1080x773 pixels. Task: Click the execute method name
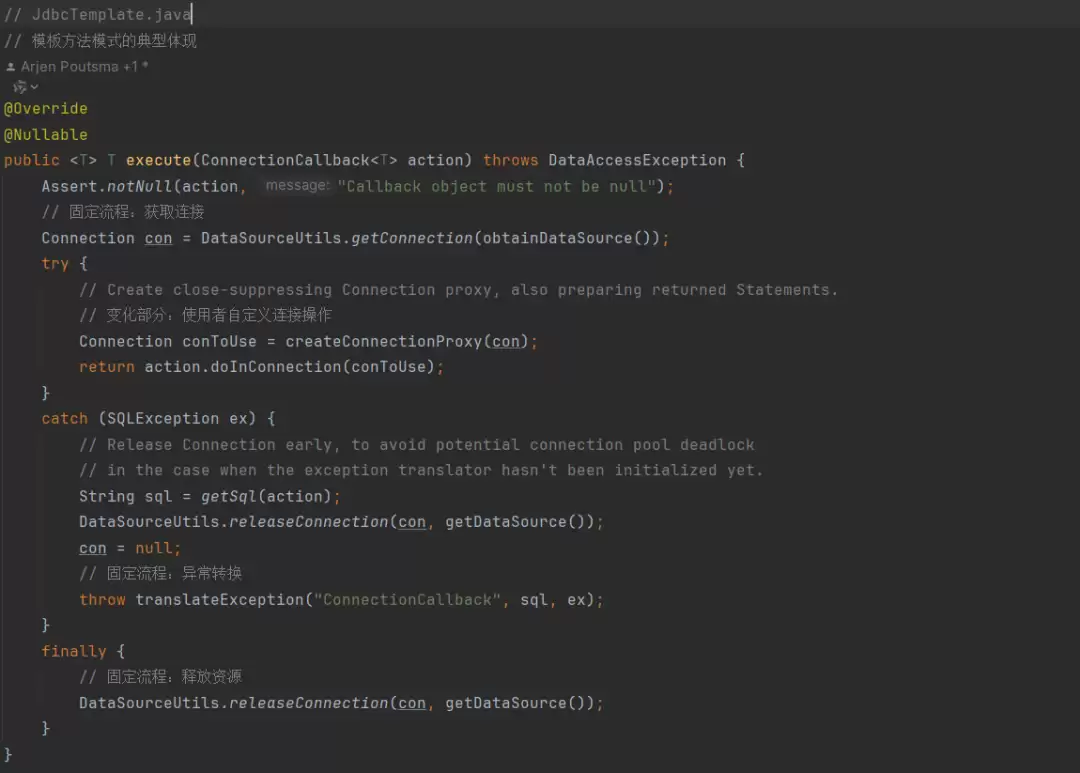click(158, 161)
